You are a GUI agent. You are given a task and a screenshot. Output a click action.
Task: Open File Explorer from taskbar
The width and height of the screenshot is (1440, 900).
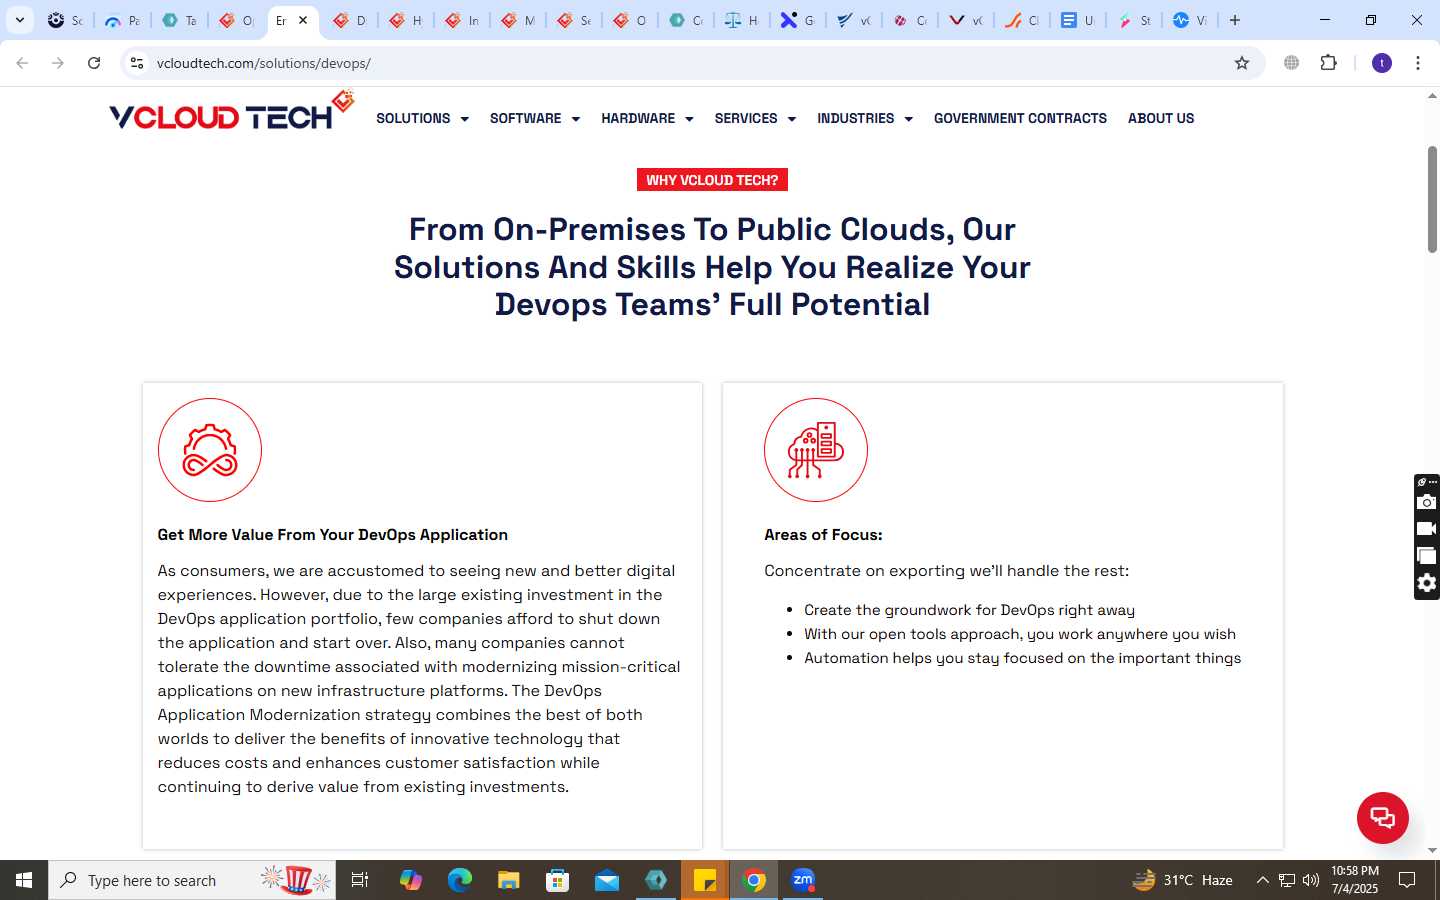tap(508, 880)
